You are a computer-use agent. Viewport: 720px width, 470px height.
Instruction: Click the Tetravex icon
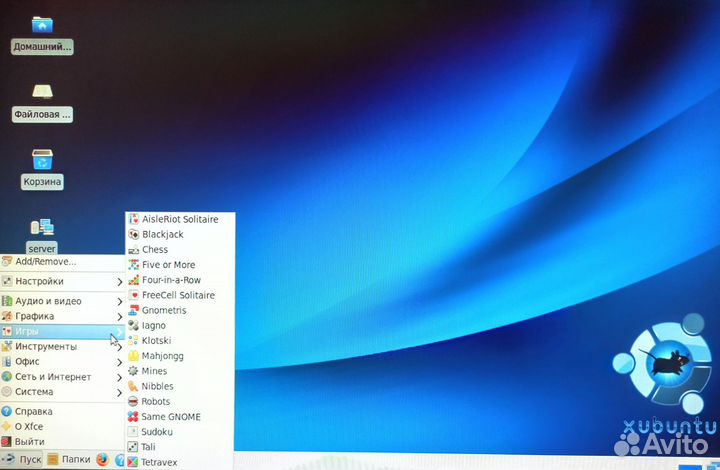point(133,462)
